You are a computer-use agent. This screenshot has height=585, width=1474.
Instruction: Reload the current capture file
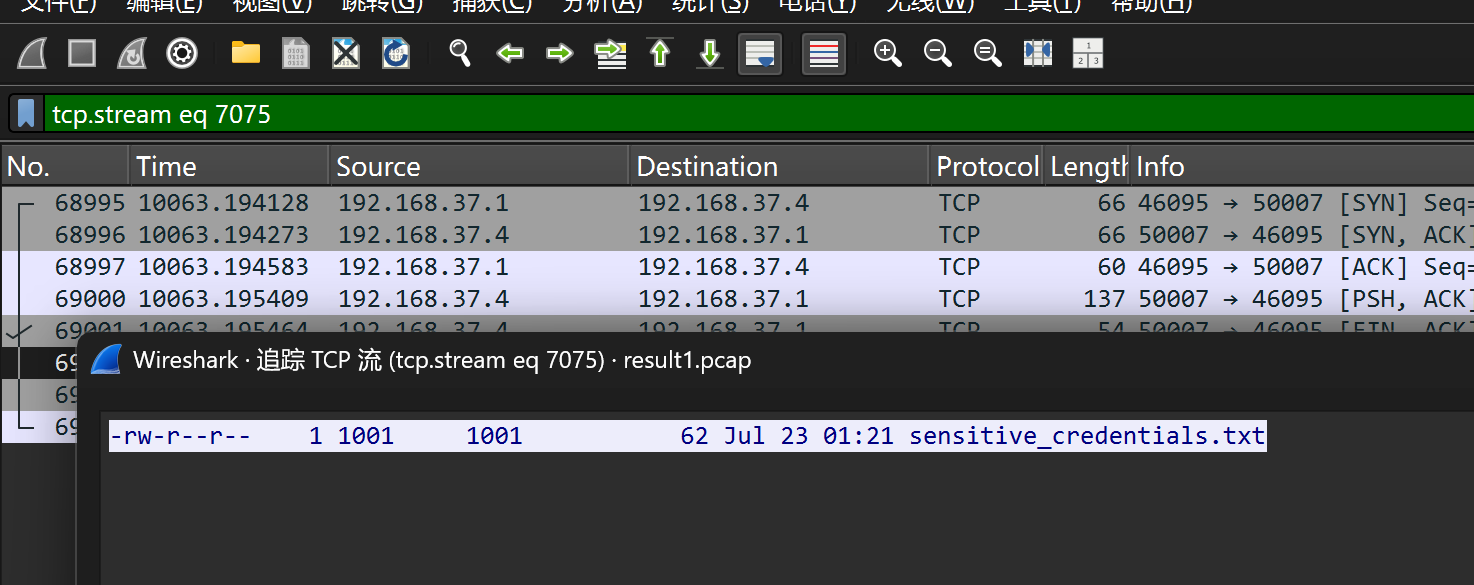click(x=396, y=53)
